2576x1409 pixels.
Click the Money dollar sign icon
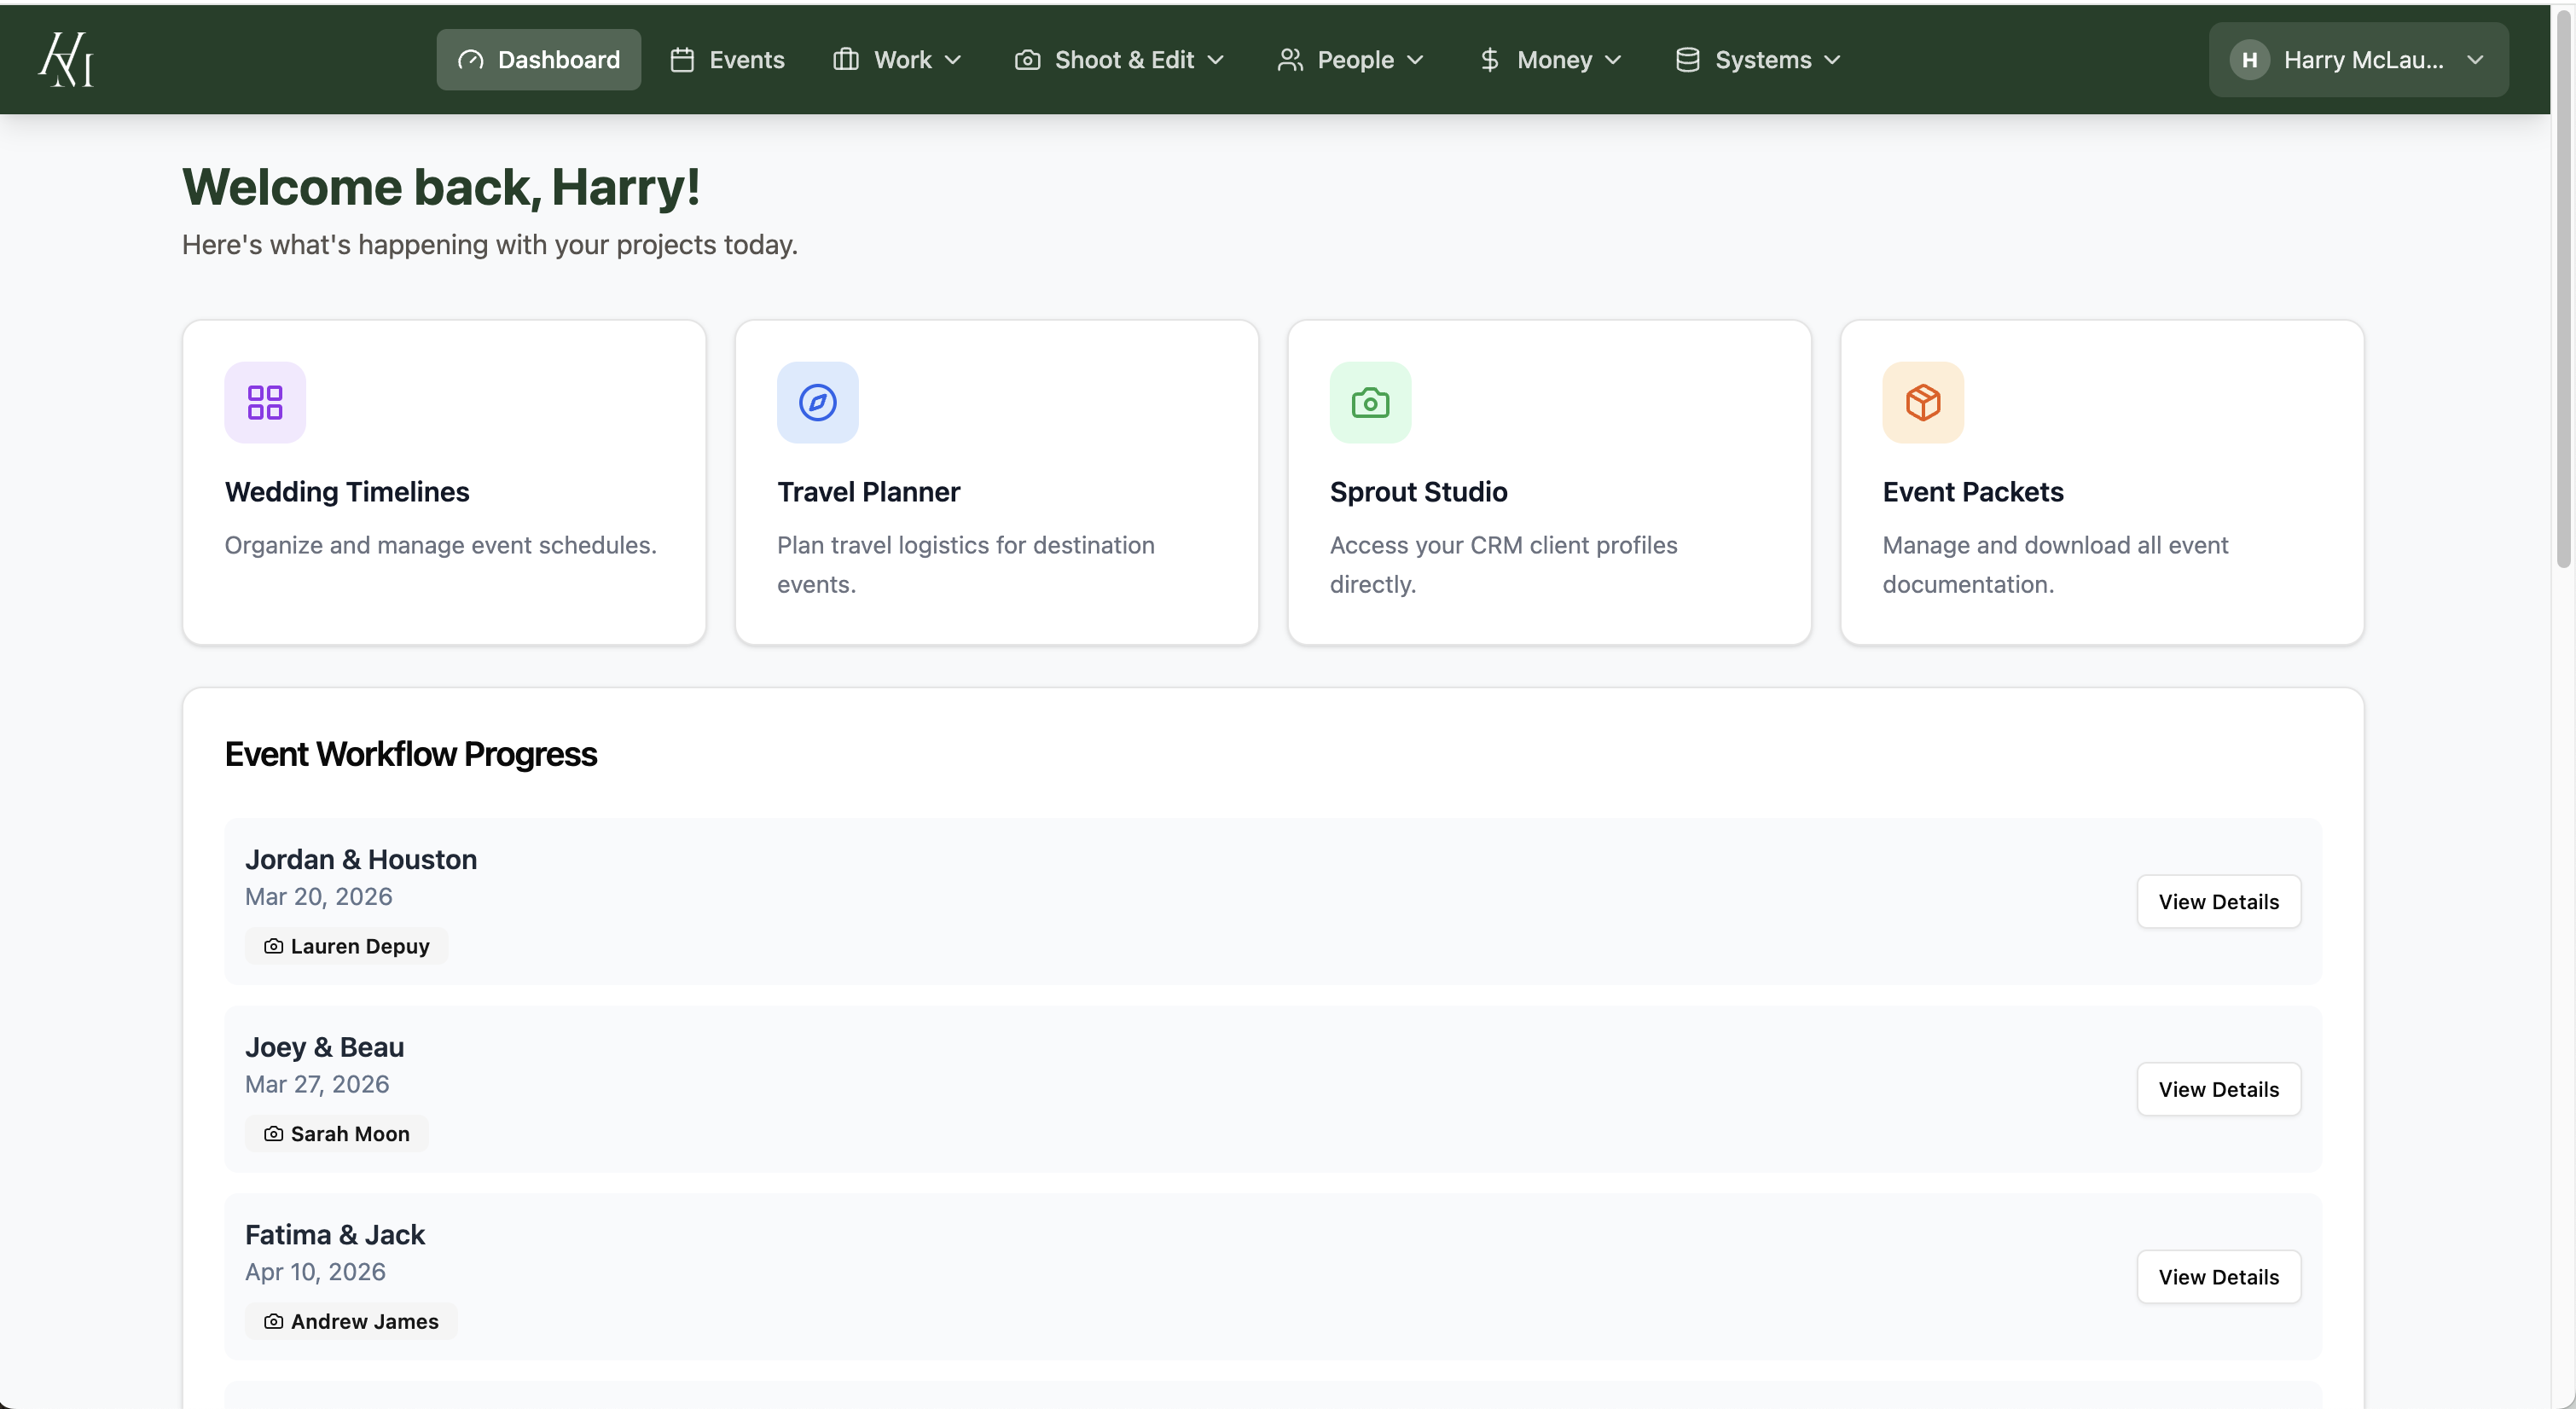1490,60
